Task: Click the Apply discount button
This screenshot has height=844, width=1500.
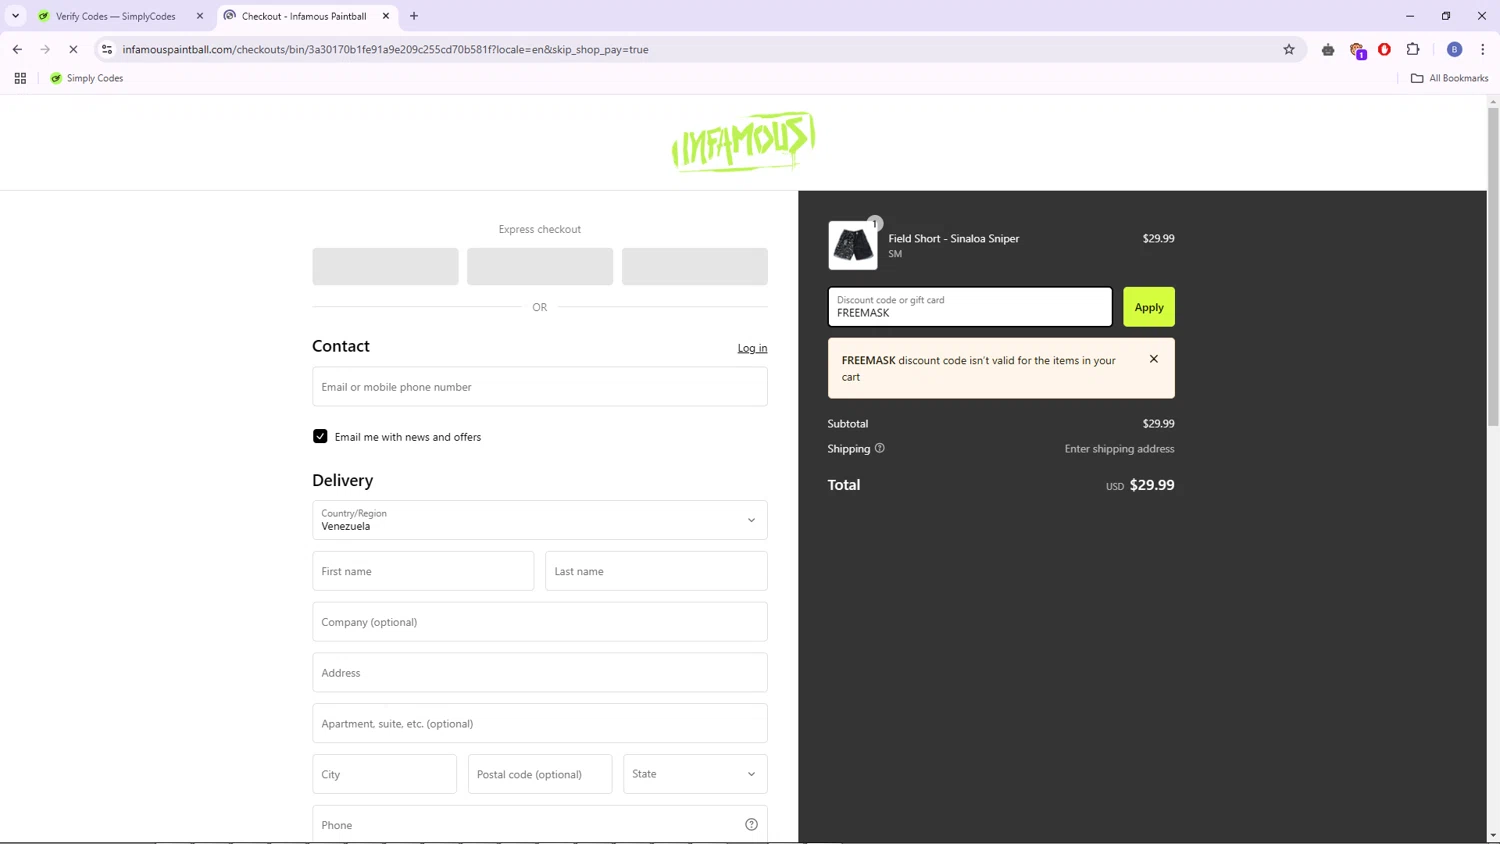Action: click(1149, 307)
